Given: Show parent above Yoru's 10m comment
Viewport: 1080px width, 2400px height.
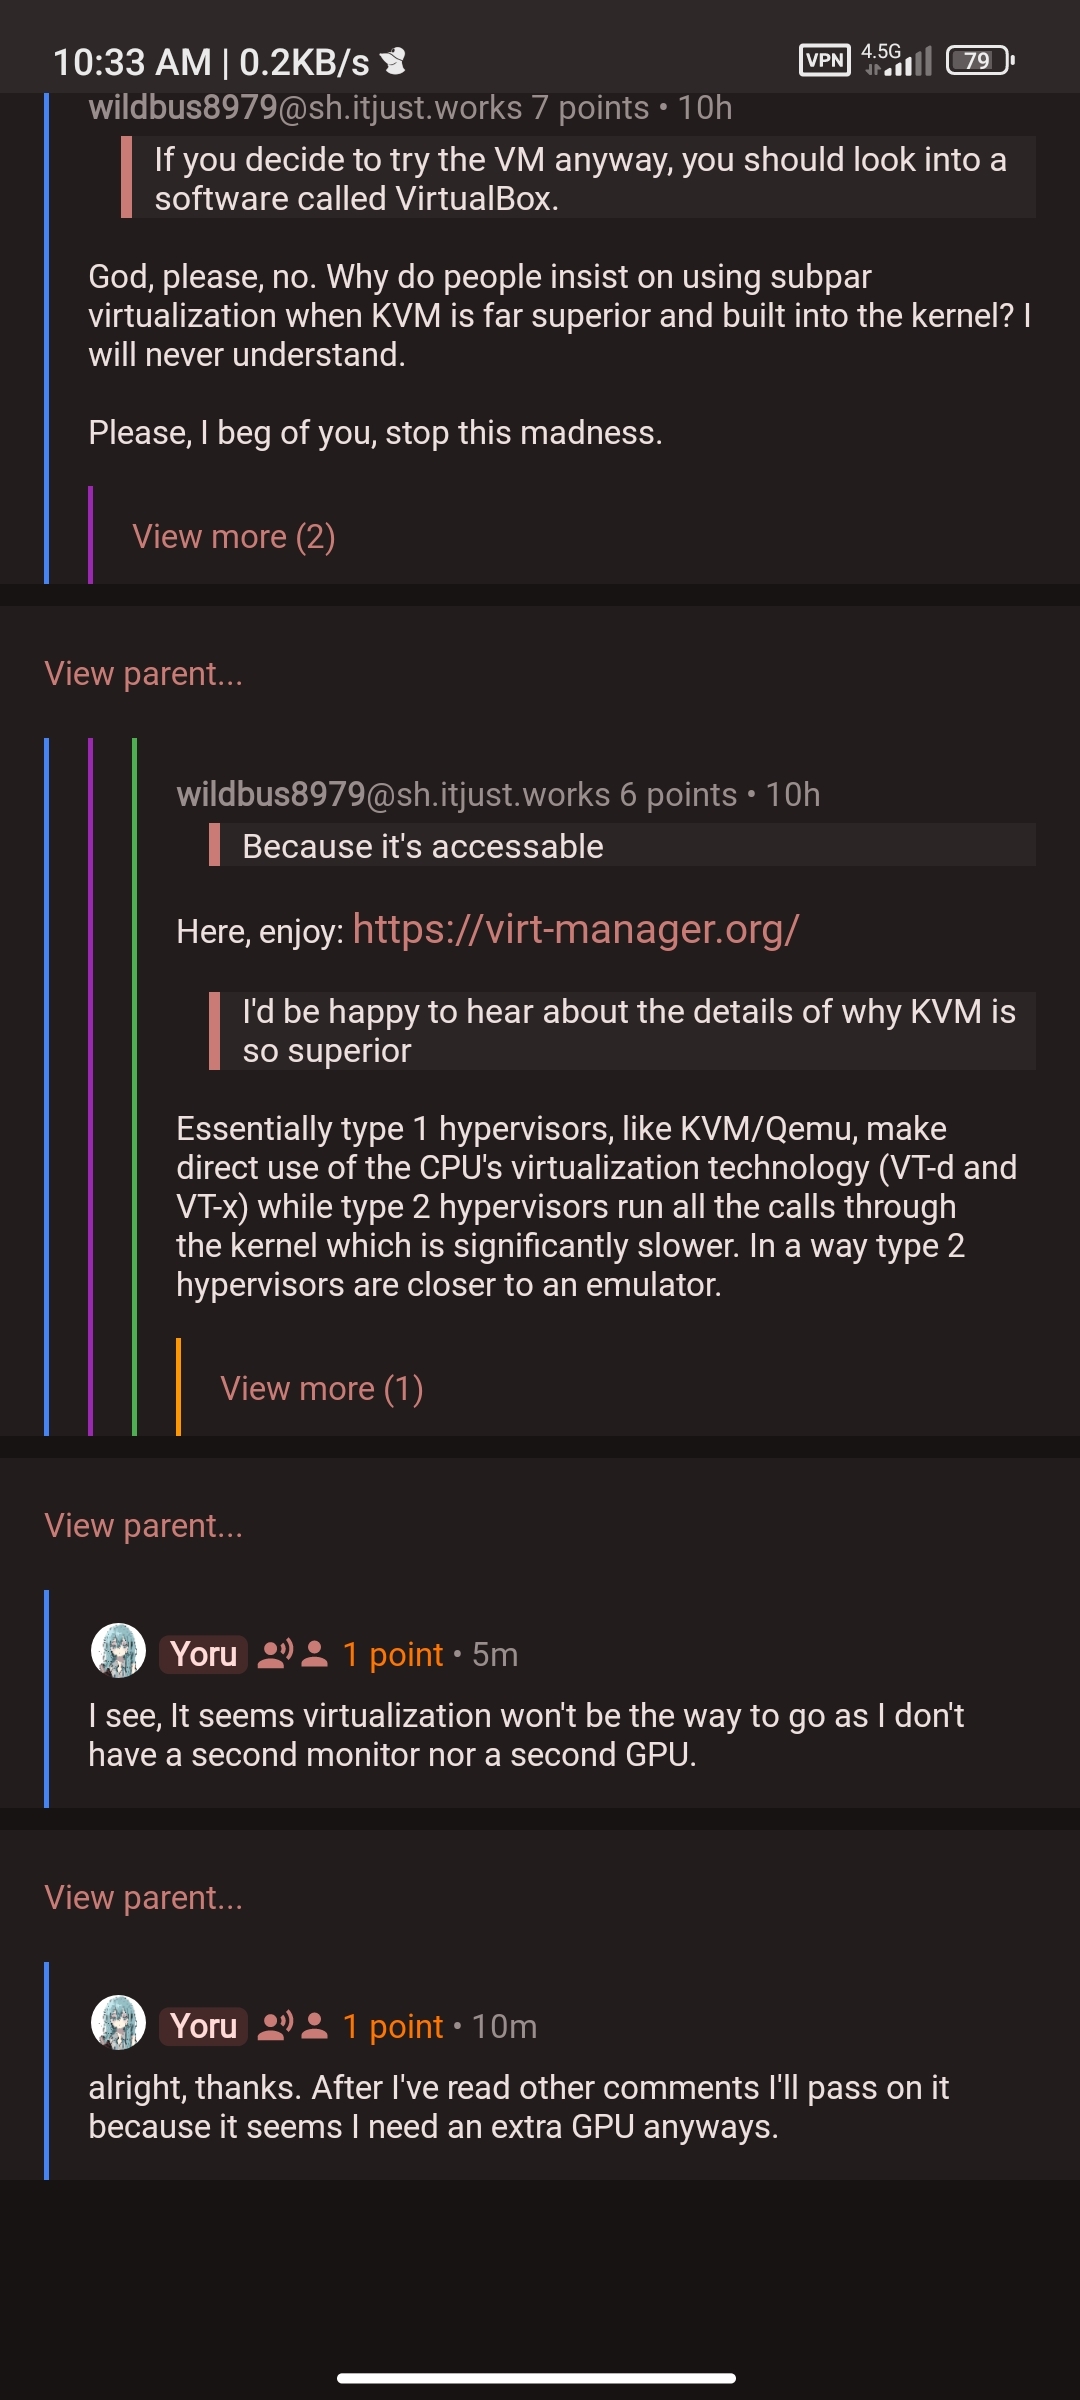Looking at the screenshot, I should 143,1898.
